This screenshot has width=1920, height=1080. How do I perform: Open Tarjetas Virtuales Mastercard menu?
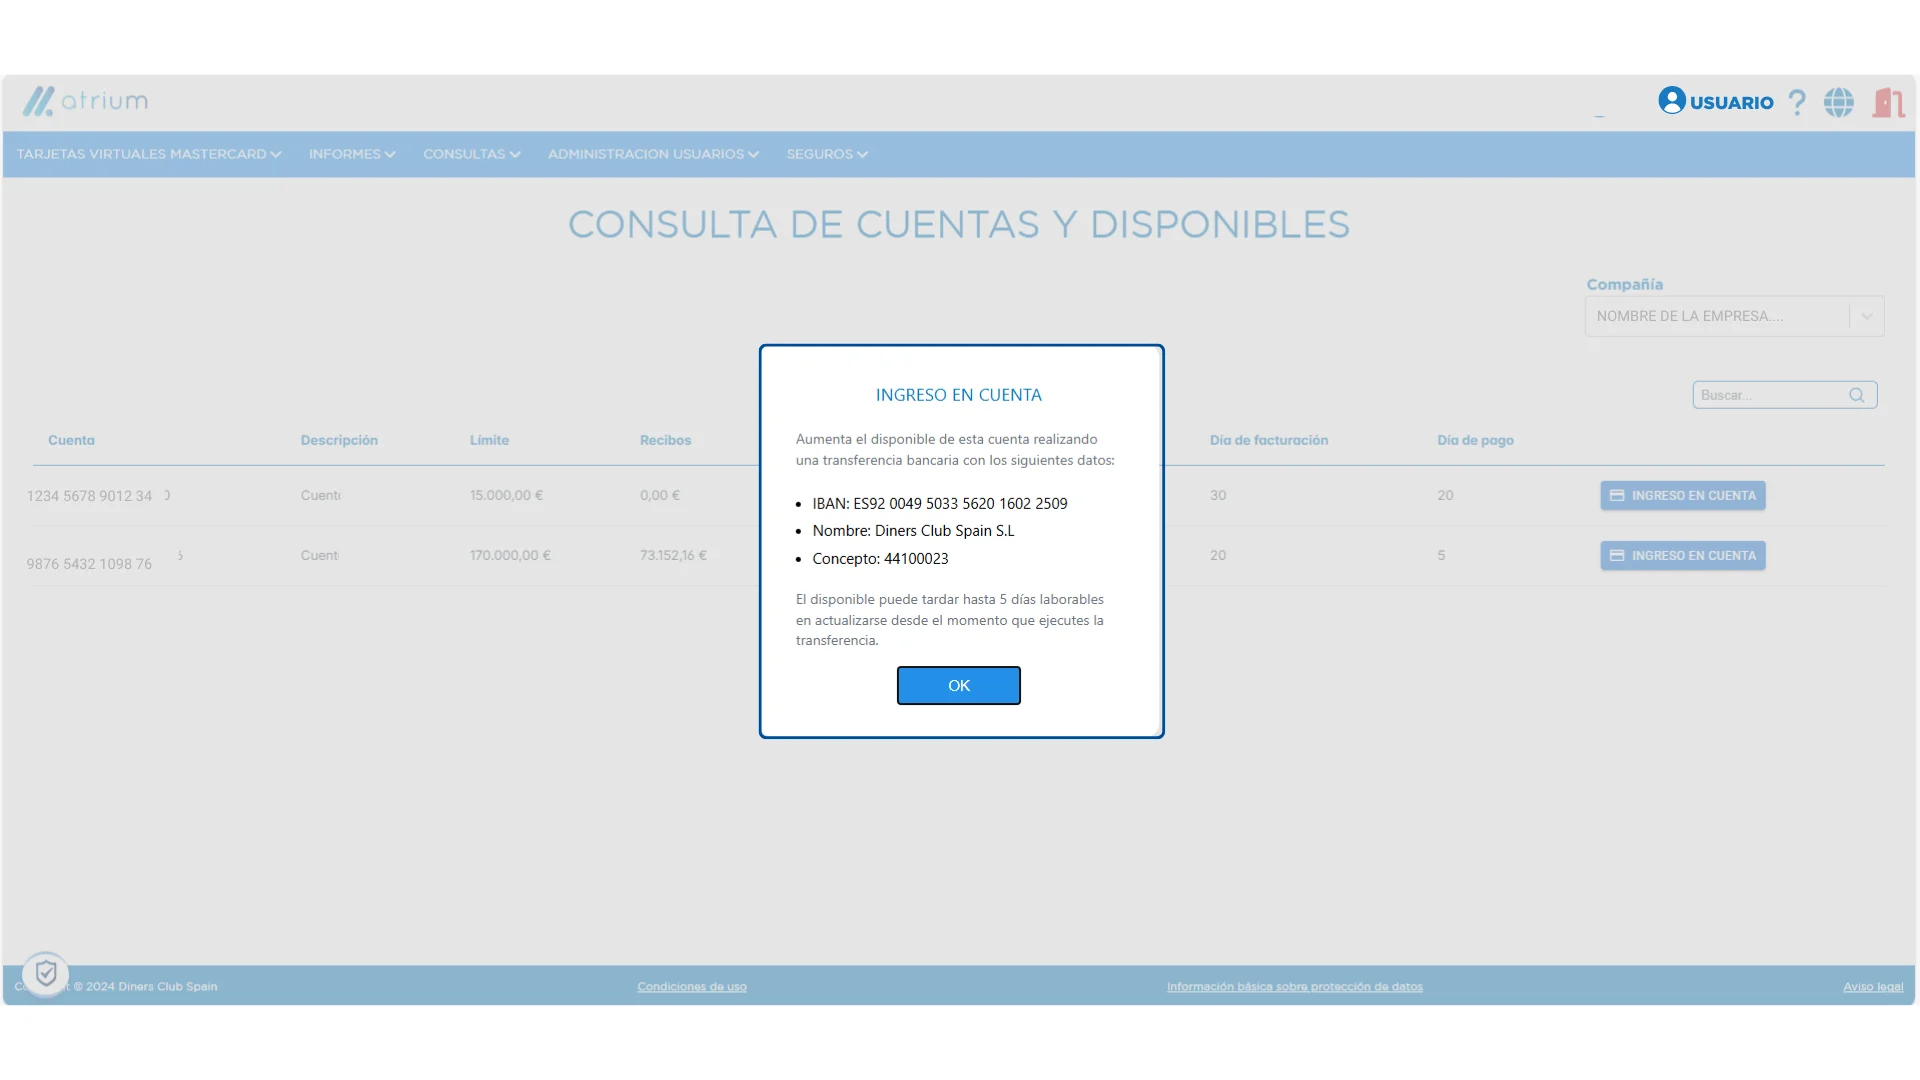(149, 154)
